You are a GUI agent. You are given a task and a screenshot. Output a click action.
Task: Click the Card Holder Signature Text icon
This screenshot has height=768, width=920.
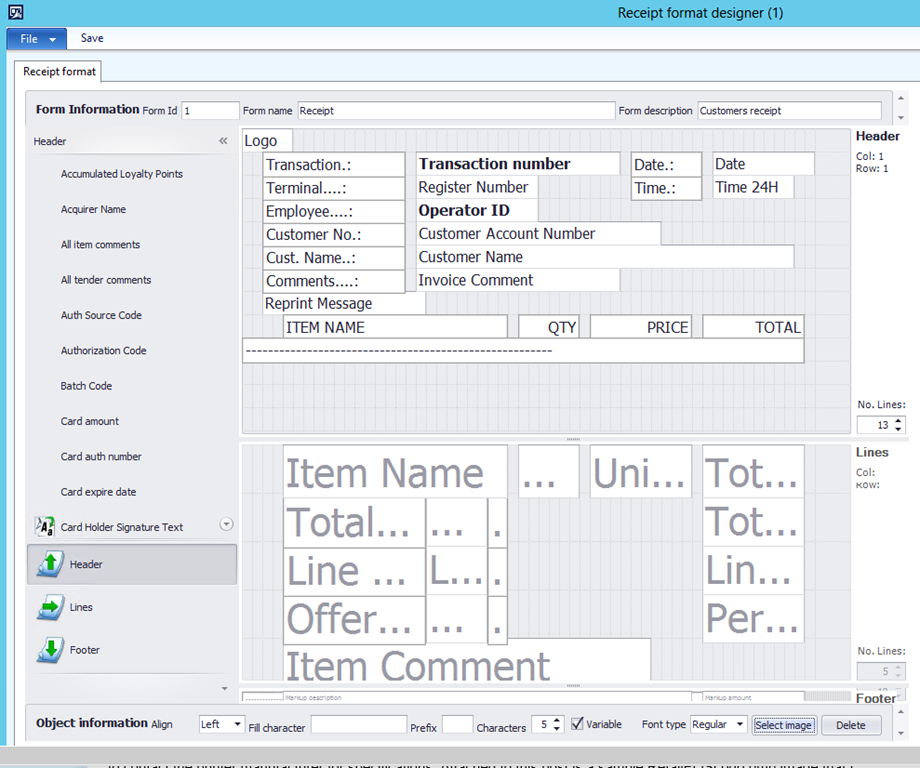(x=45, y=527)
